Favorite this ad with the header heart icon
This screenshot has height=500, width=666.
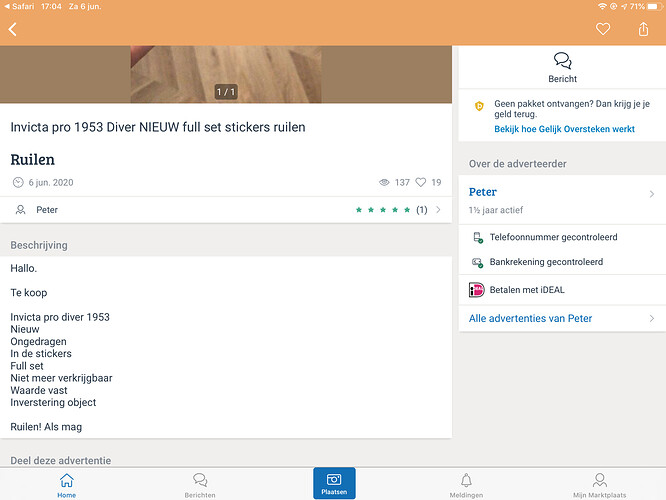603,29
